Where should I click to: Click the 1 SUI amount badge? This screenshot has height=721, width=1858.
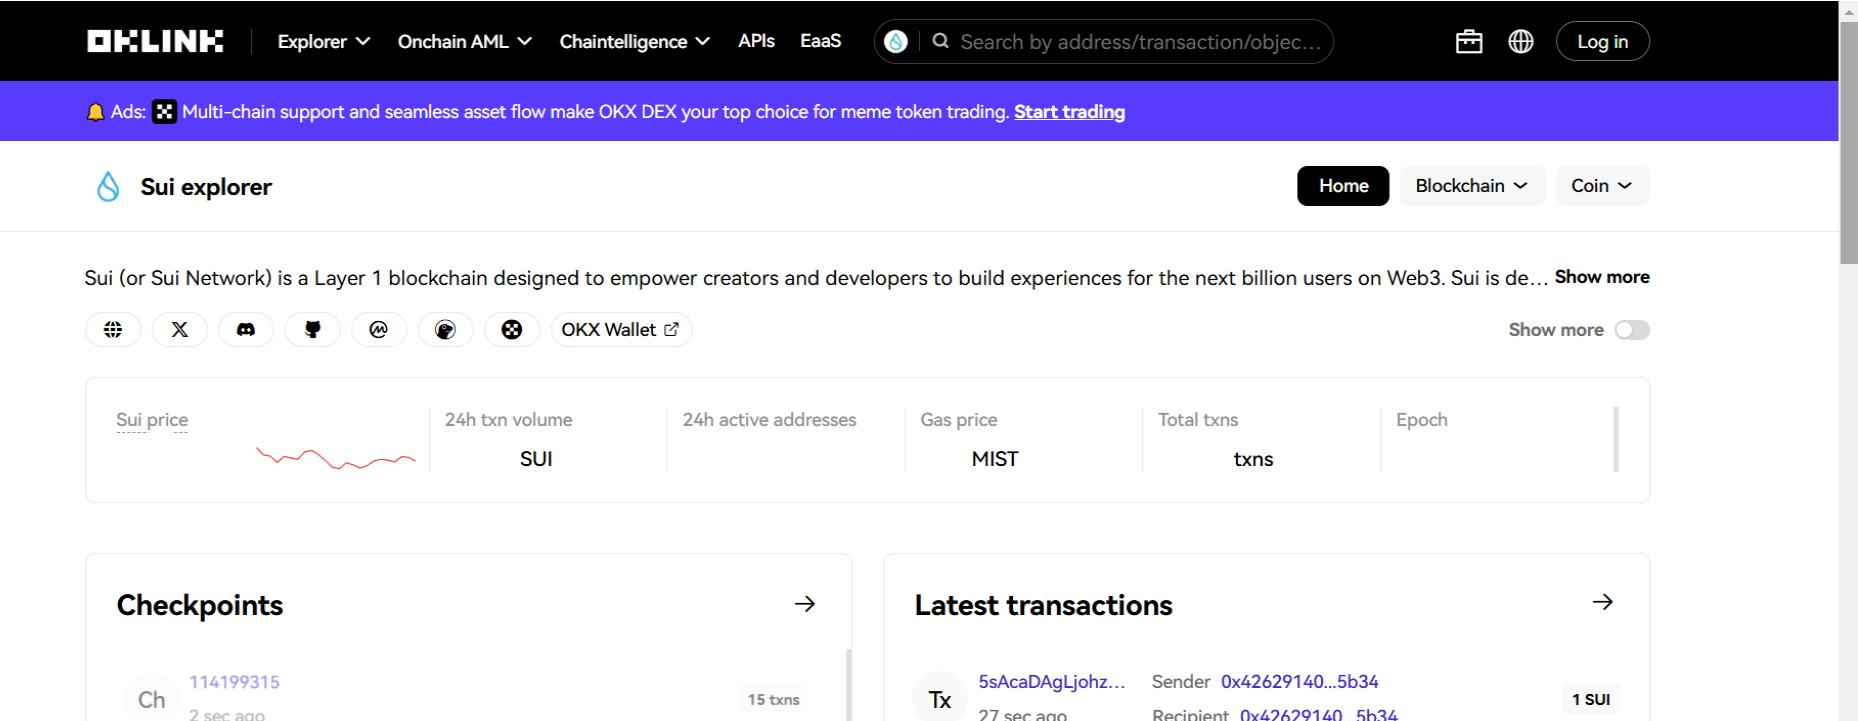[1590, 700]
